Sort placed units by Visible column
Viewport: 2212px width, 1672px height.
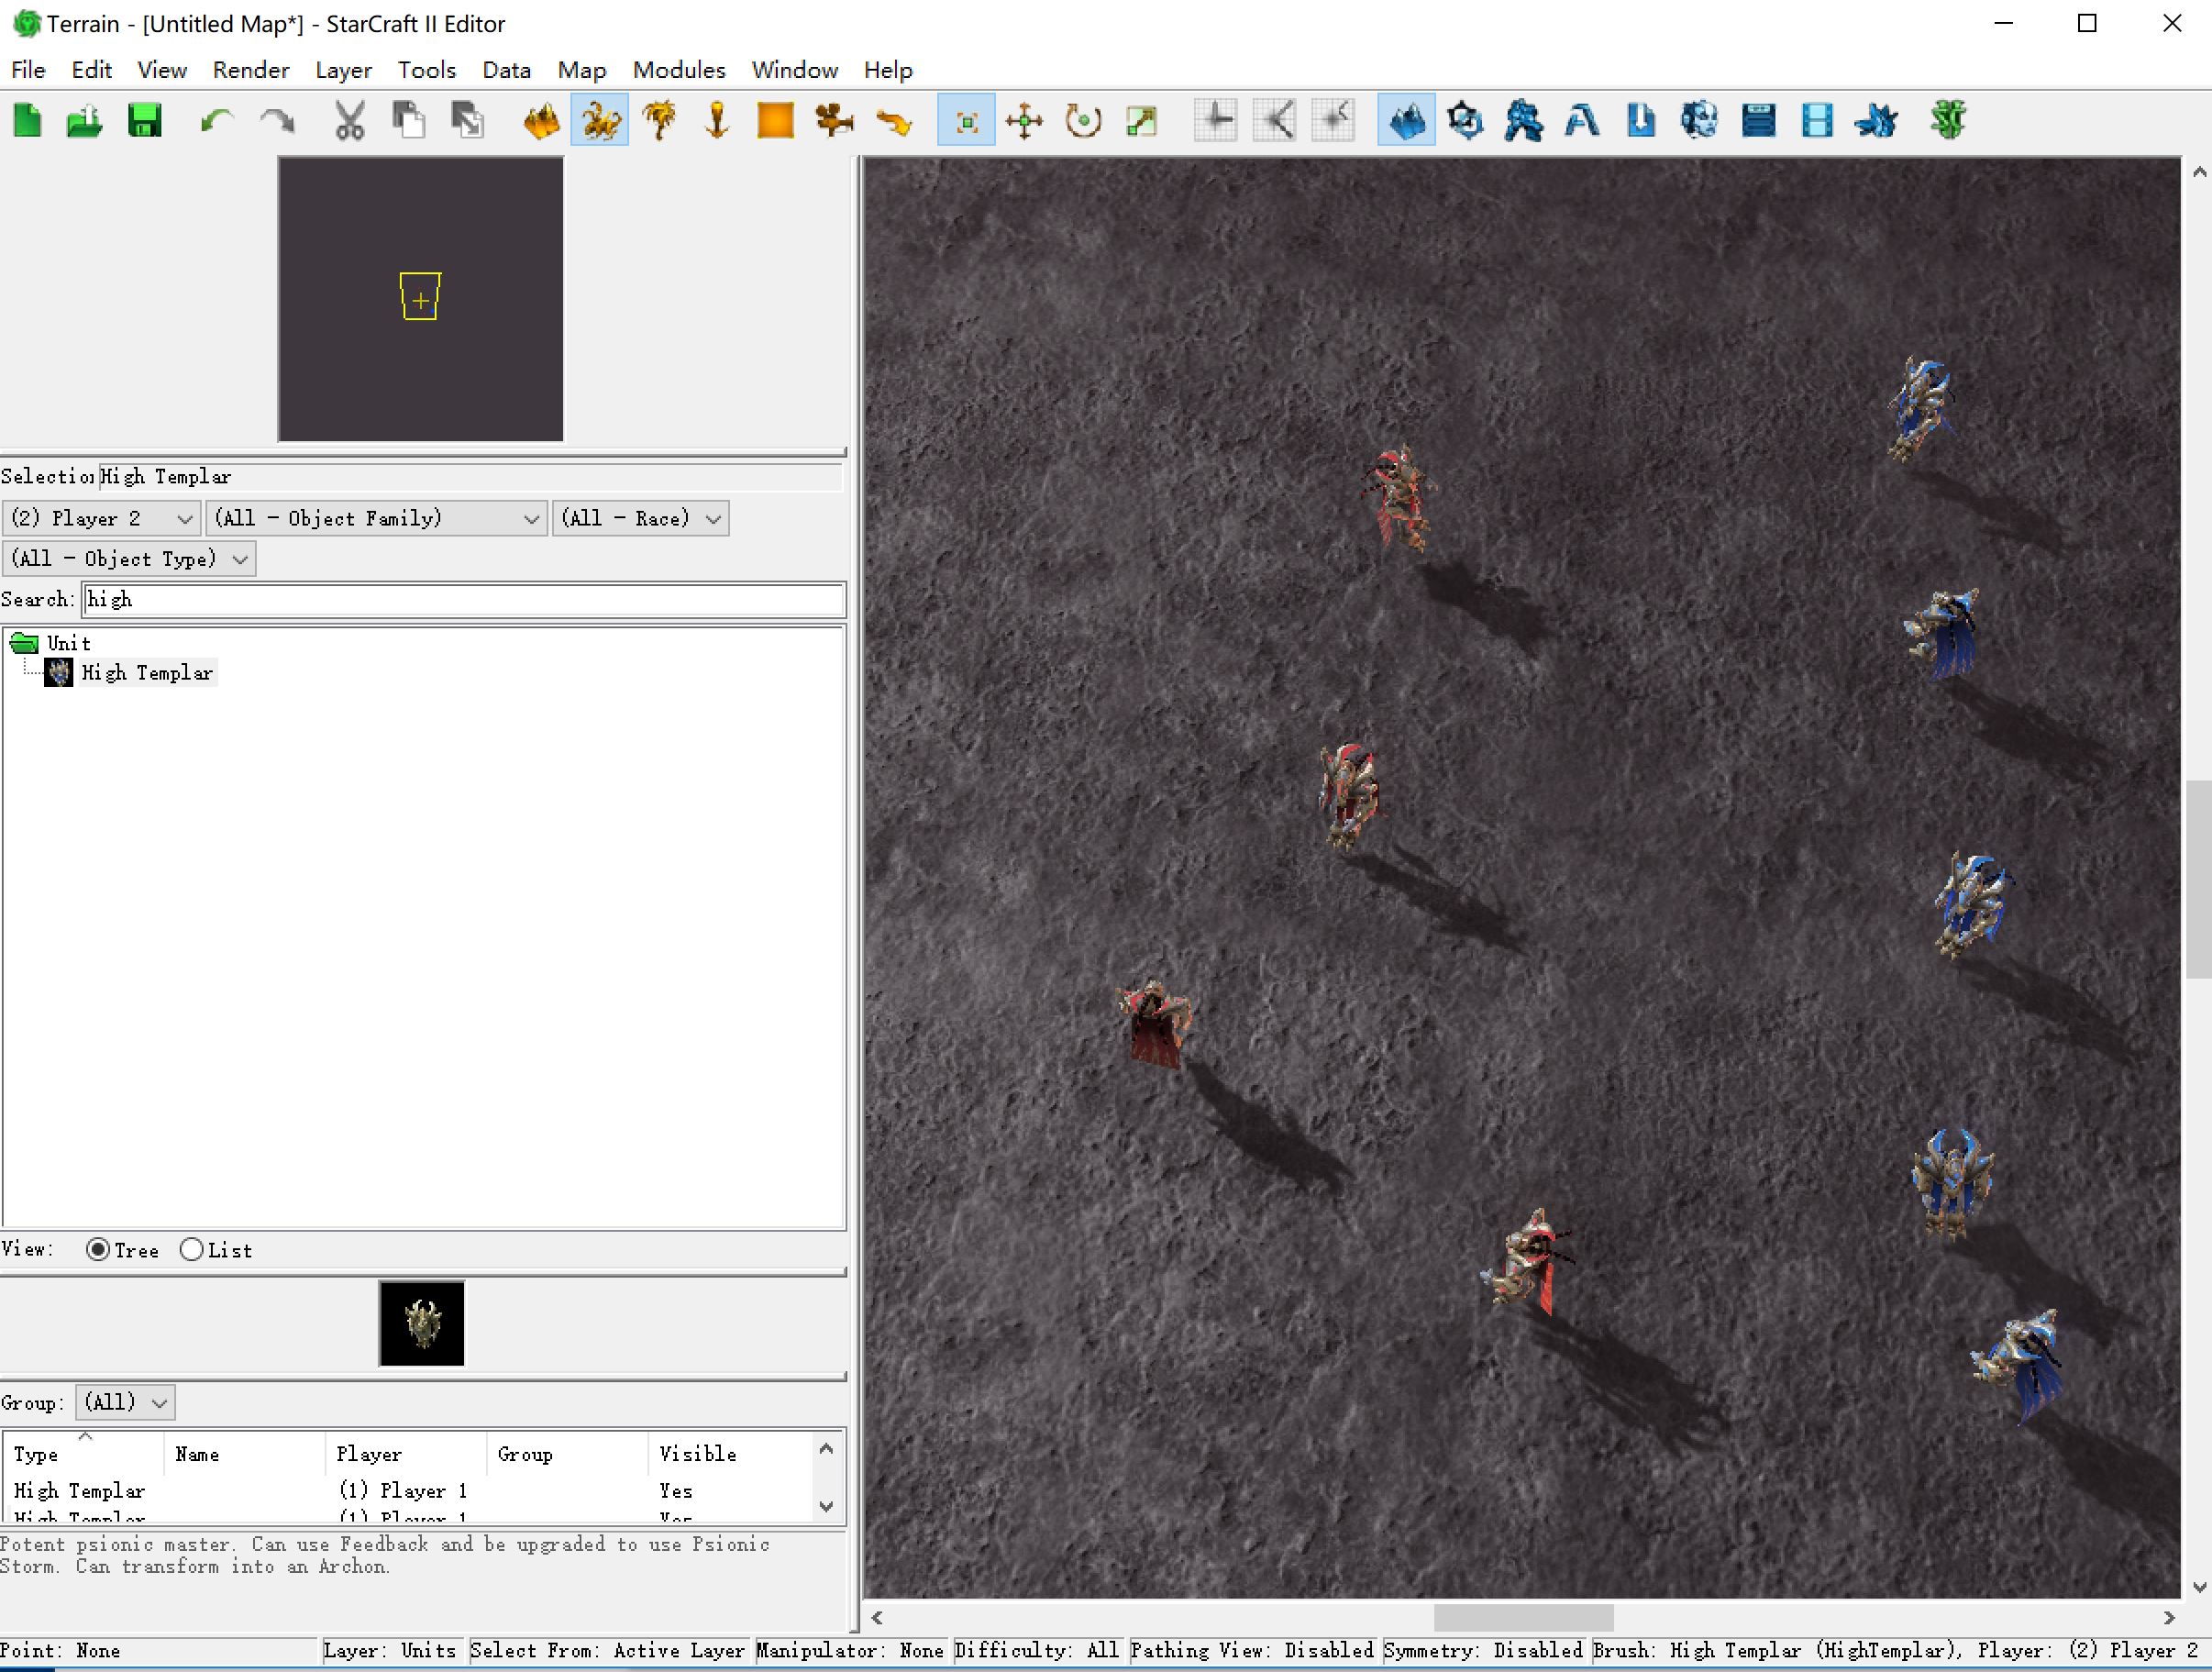[731, 1454]
